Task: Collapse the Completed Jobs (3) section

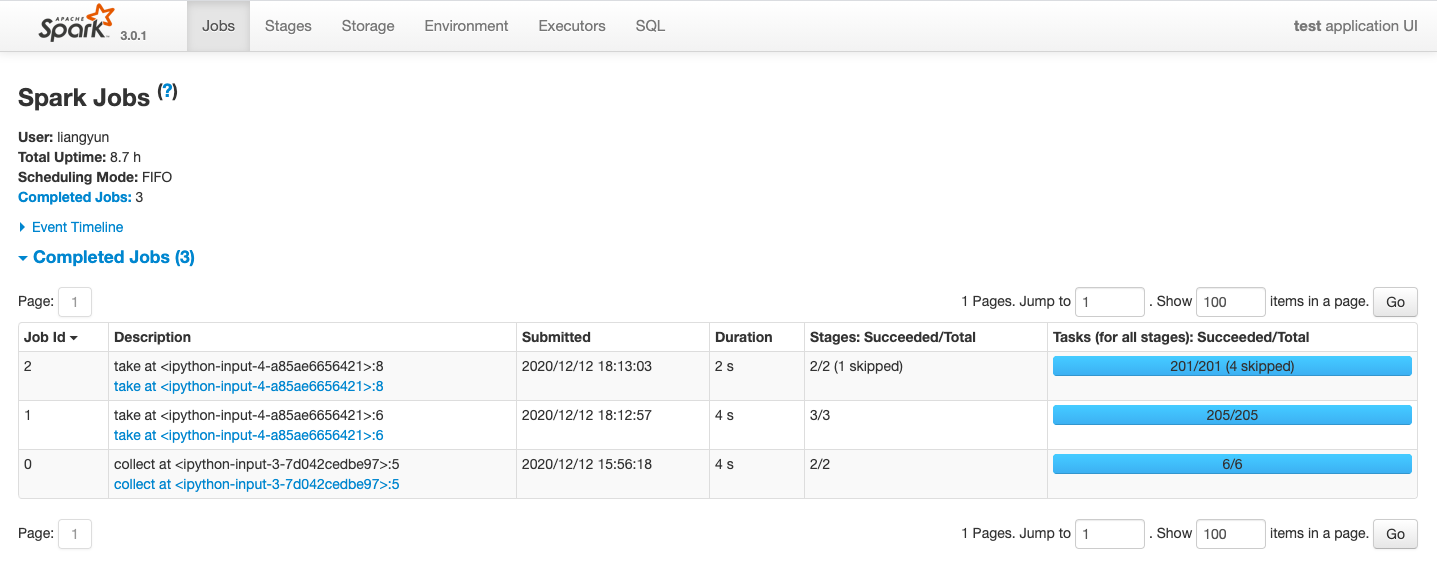Action: [x=106, y=257]
